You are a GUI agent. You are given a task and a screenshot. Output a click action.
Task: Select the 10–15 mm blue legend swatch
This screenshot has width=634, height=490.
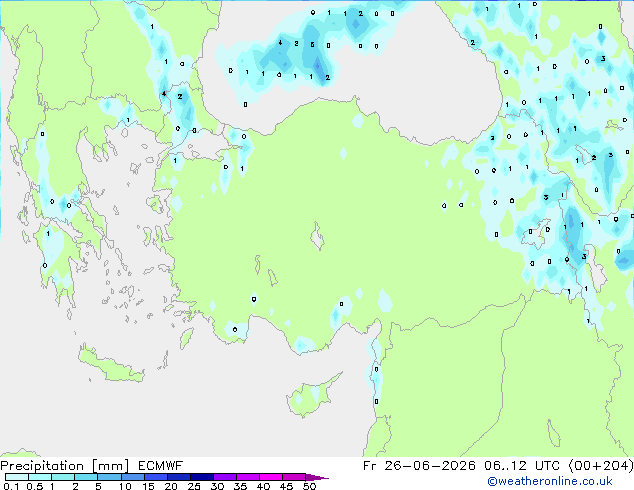(x=133, y=477)
